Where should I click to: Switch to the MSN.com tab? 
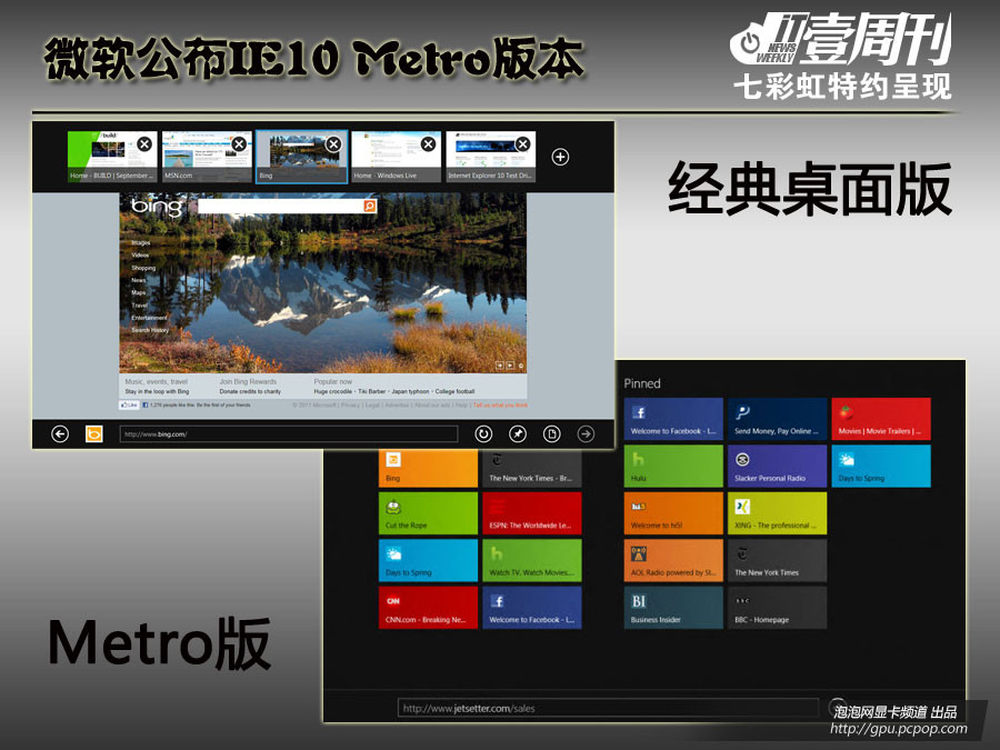coord(207,157)
